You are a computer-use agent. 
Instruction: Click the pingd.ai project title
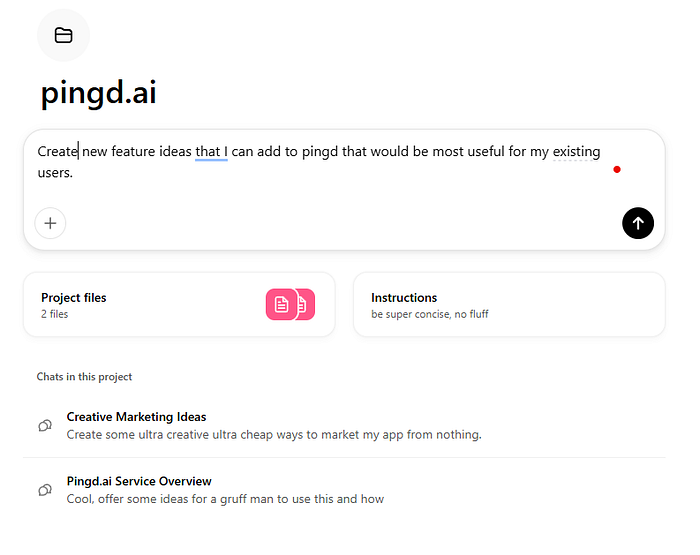point(99,93)
